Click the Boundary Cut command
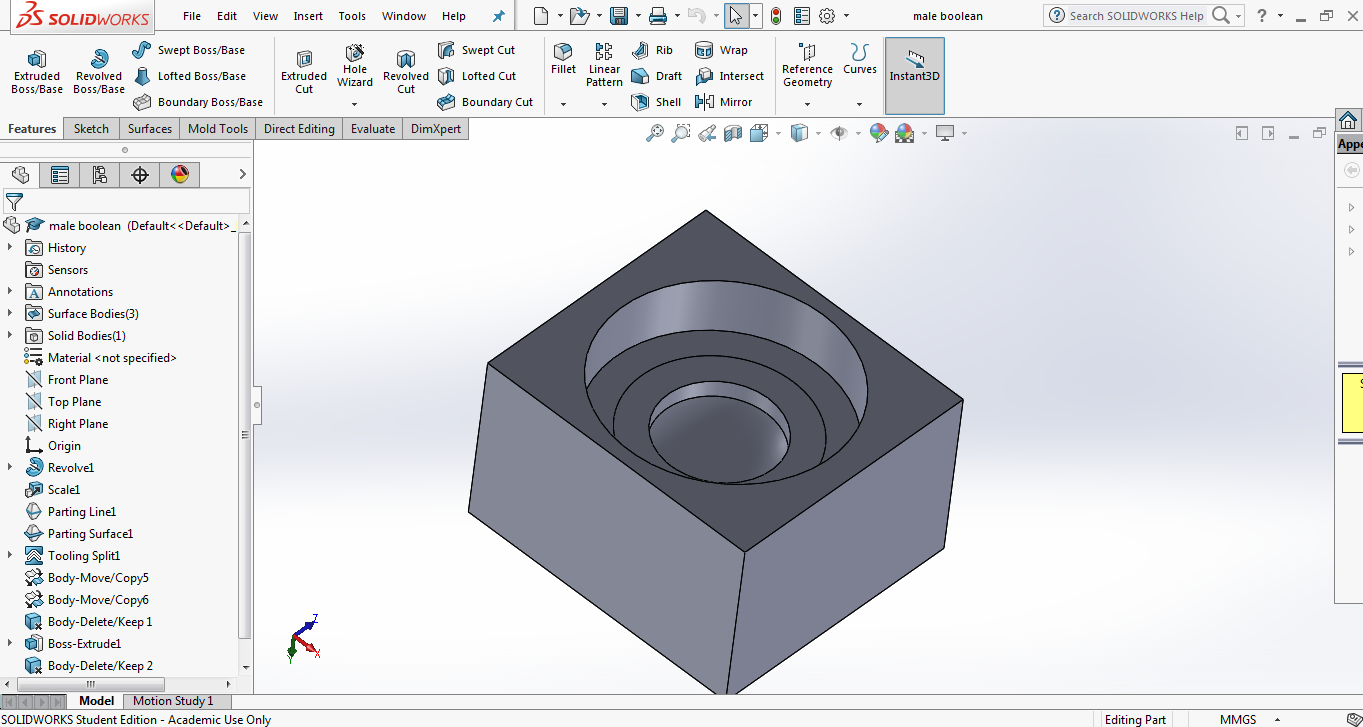The image size is (1363, 727). (x=485, y=102)
